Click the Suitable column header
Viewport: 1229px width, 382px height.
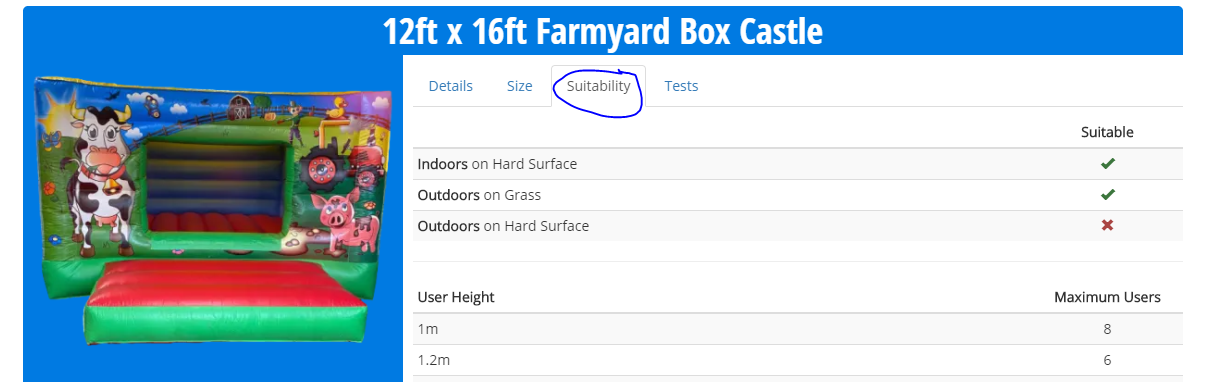pyautogui.click(x=1107, y=132)
